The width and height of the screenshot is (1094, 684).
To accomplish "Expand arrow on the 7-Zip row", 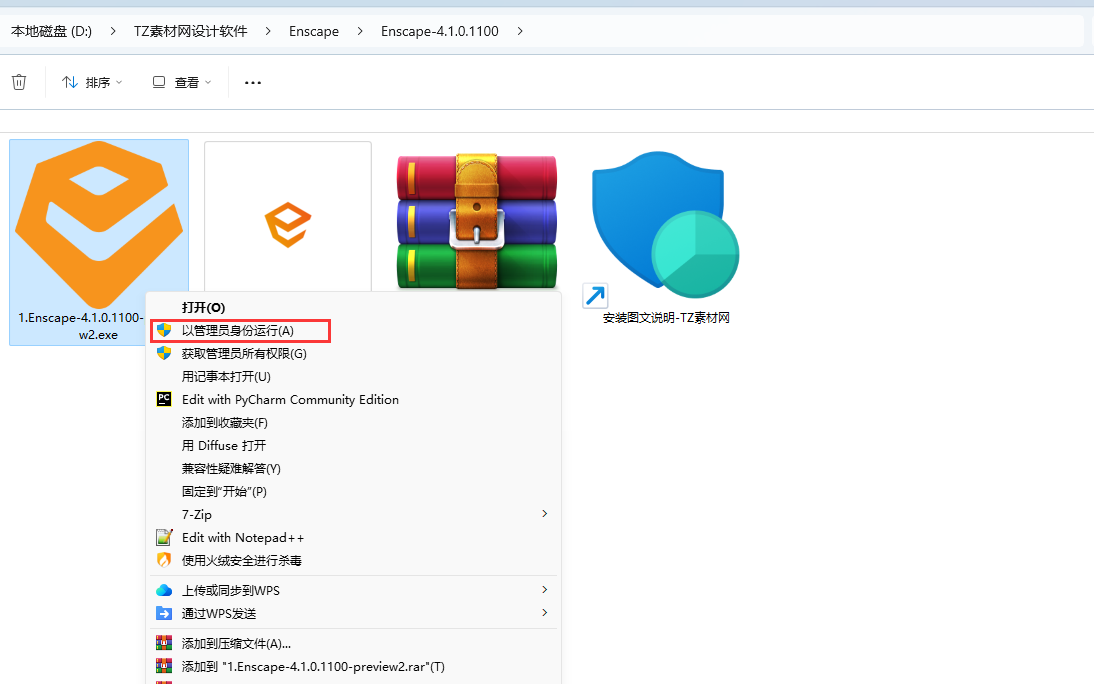I will 544,514.
